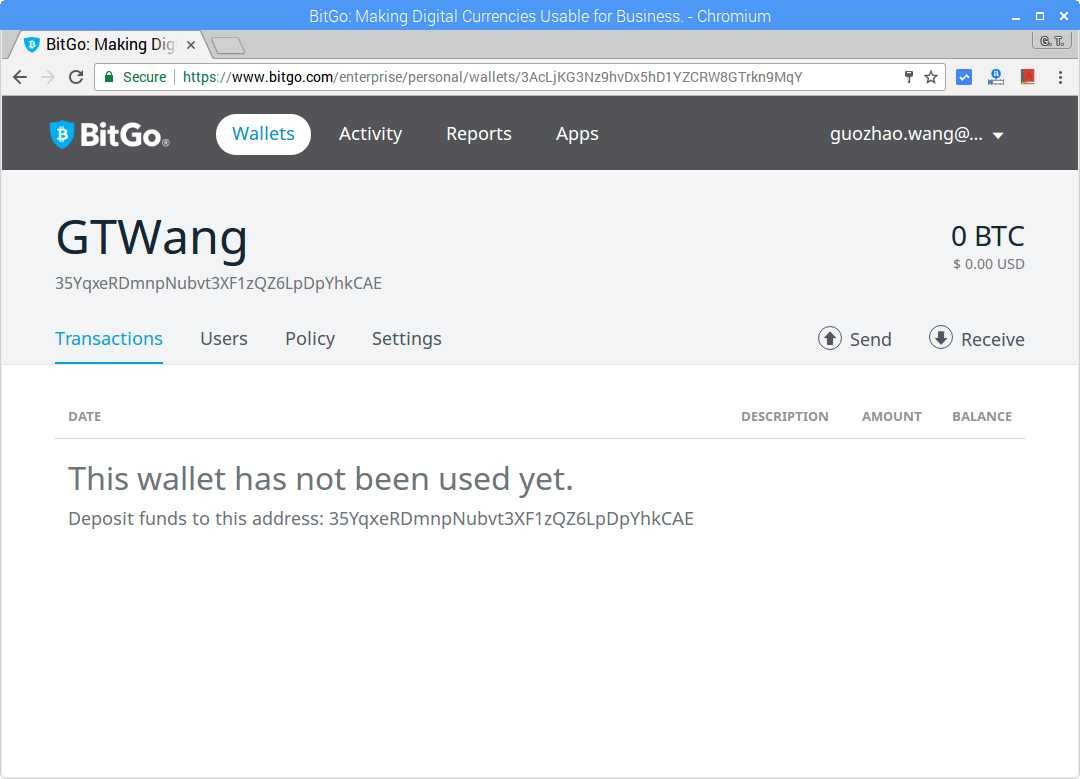The width and height of the screenshot is (1080, 779).
Task: Click the Receive icon with downward arrow
Action: click(941, 339)
